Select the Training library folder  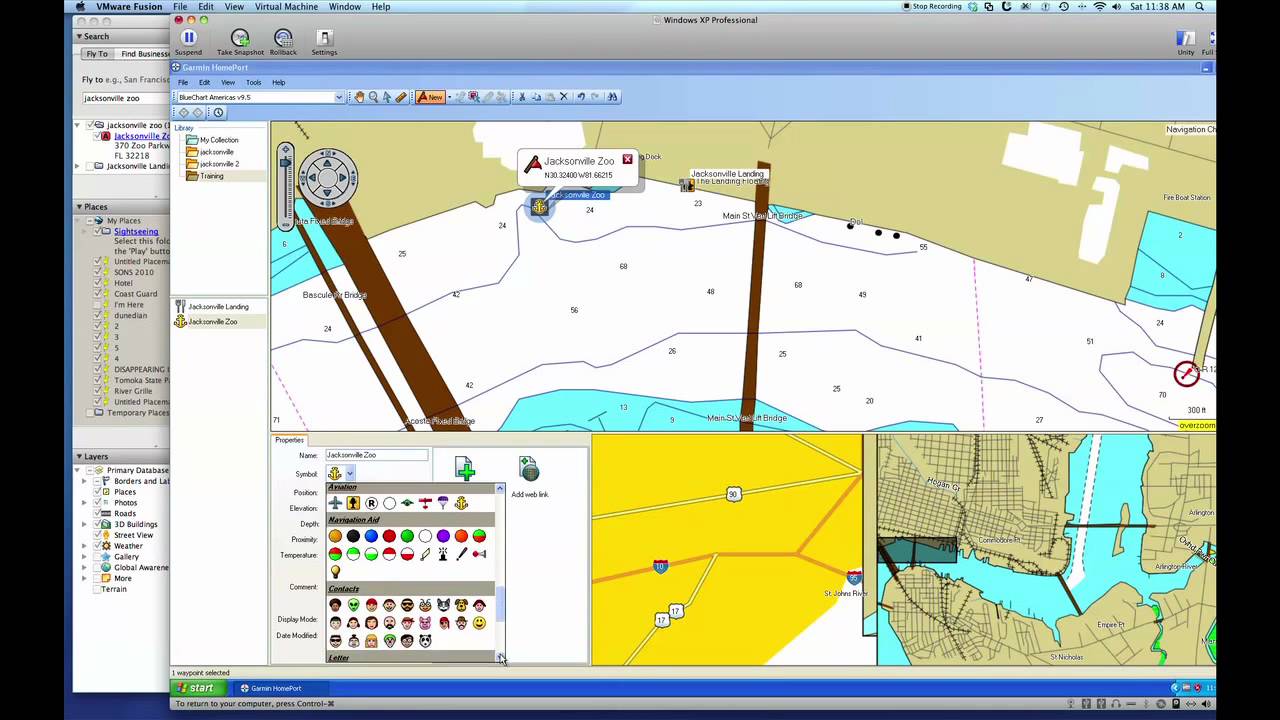pos(205,176)
